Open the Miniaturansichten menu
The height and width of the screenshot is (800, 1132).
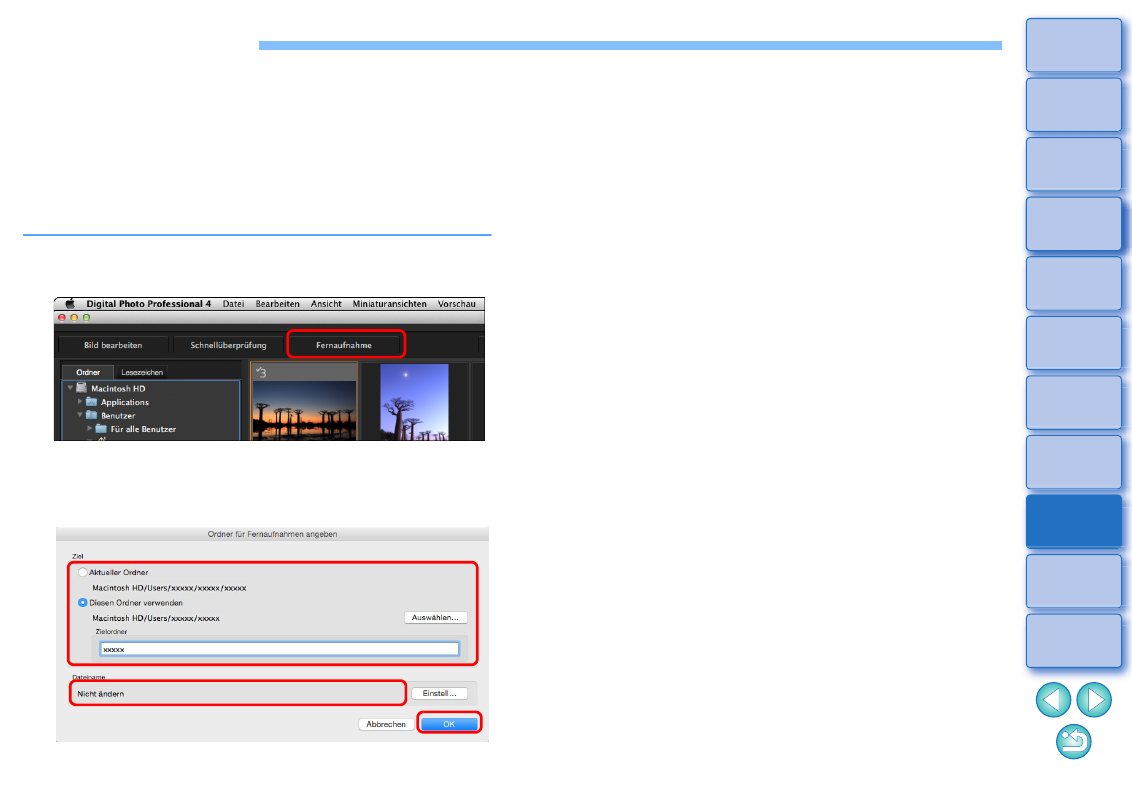(390, 304)
